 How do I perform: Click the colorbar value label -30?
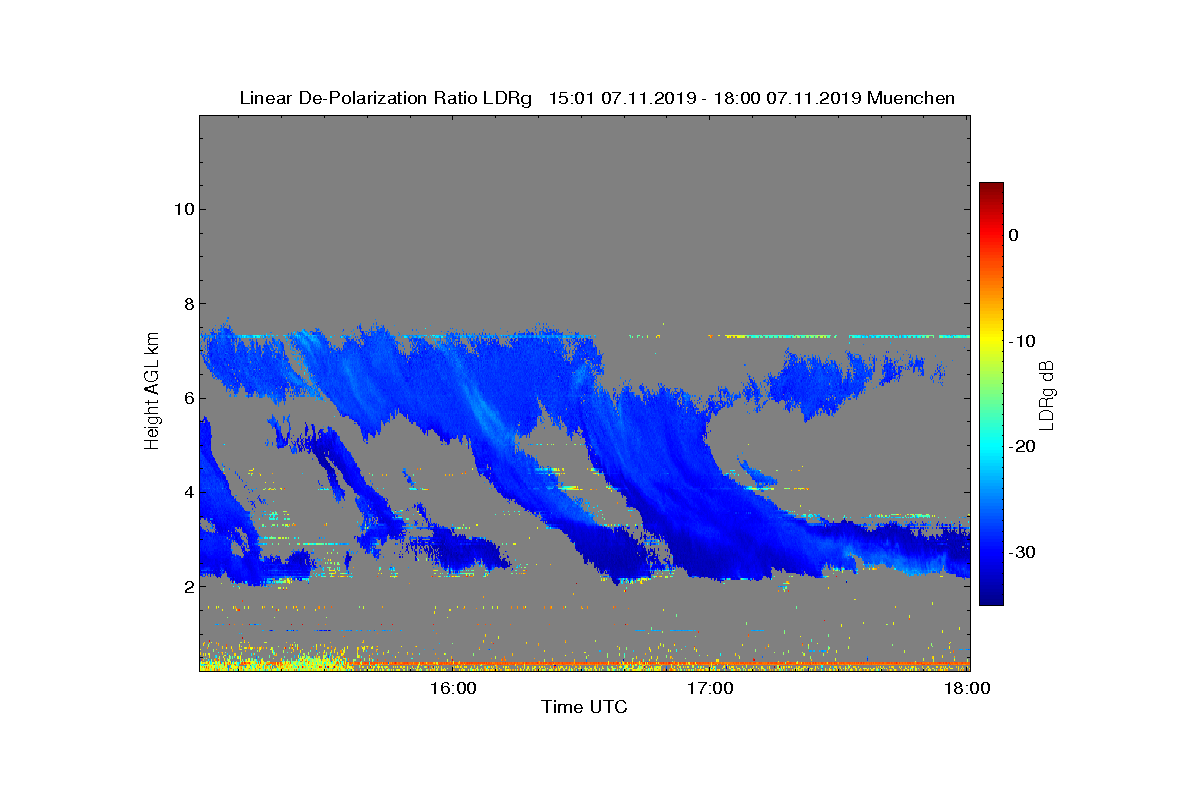[1021, 553]
